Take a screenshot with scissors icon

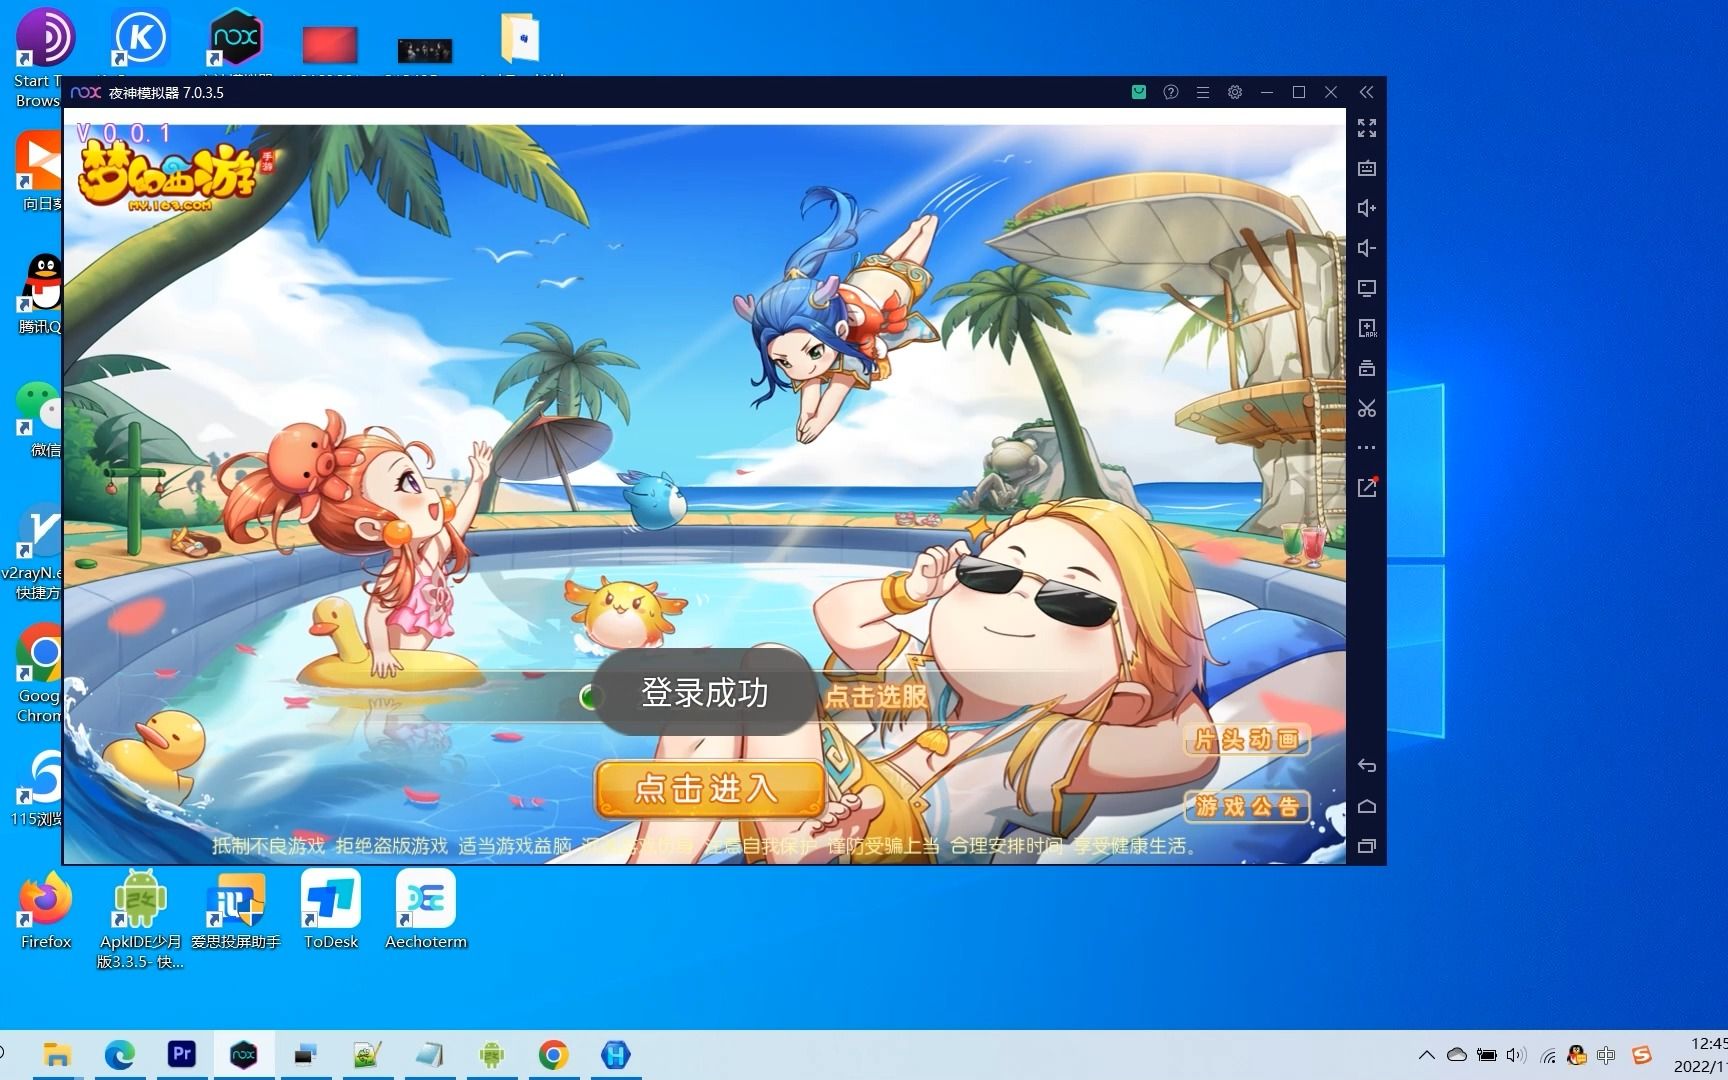tap(1366, 408)
